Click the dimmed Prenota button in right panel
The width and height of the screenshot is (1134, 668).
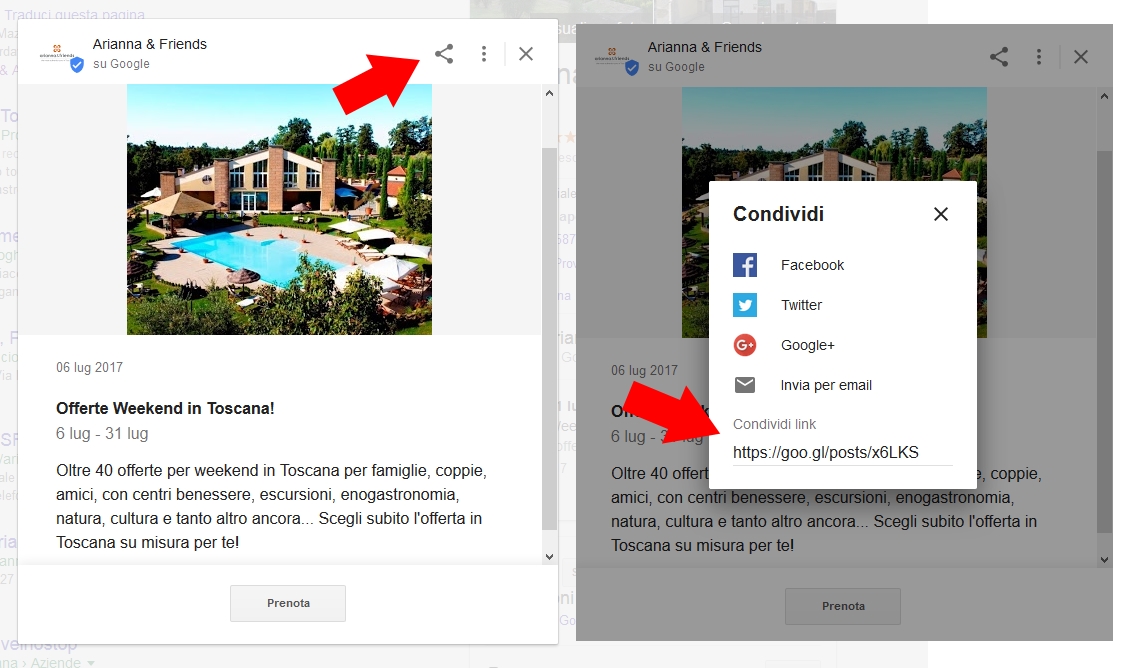tap(843, 606)
